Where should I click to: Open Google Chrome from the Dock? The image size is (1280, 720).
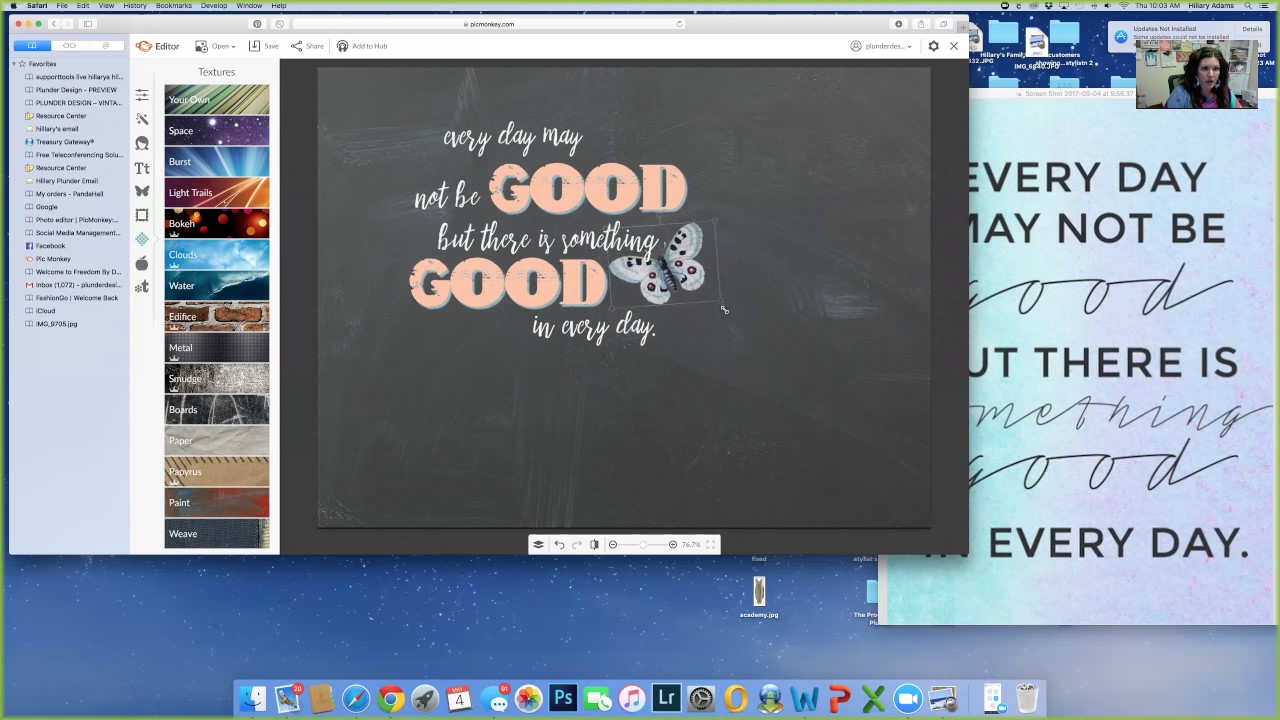click(x=391, y=698)
